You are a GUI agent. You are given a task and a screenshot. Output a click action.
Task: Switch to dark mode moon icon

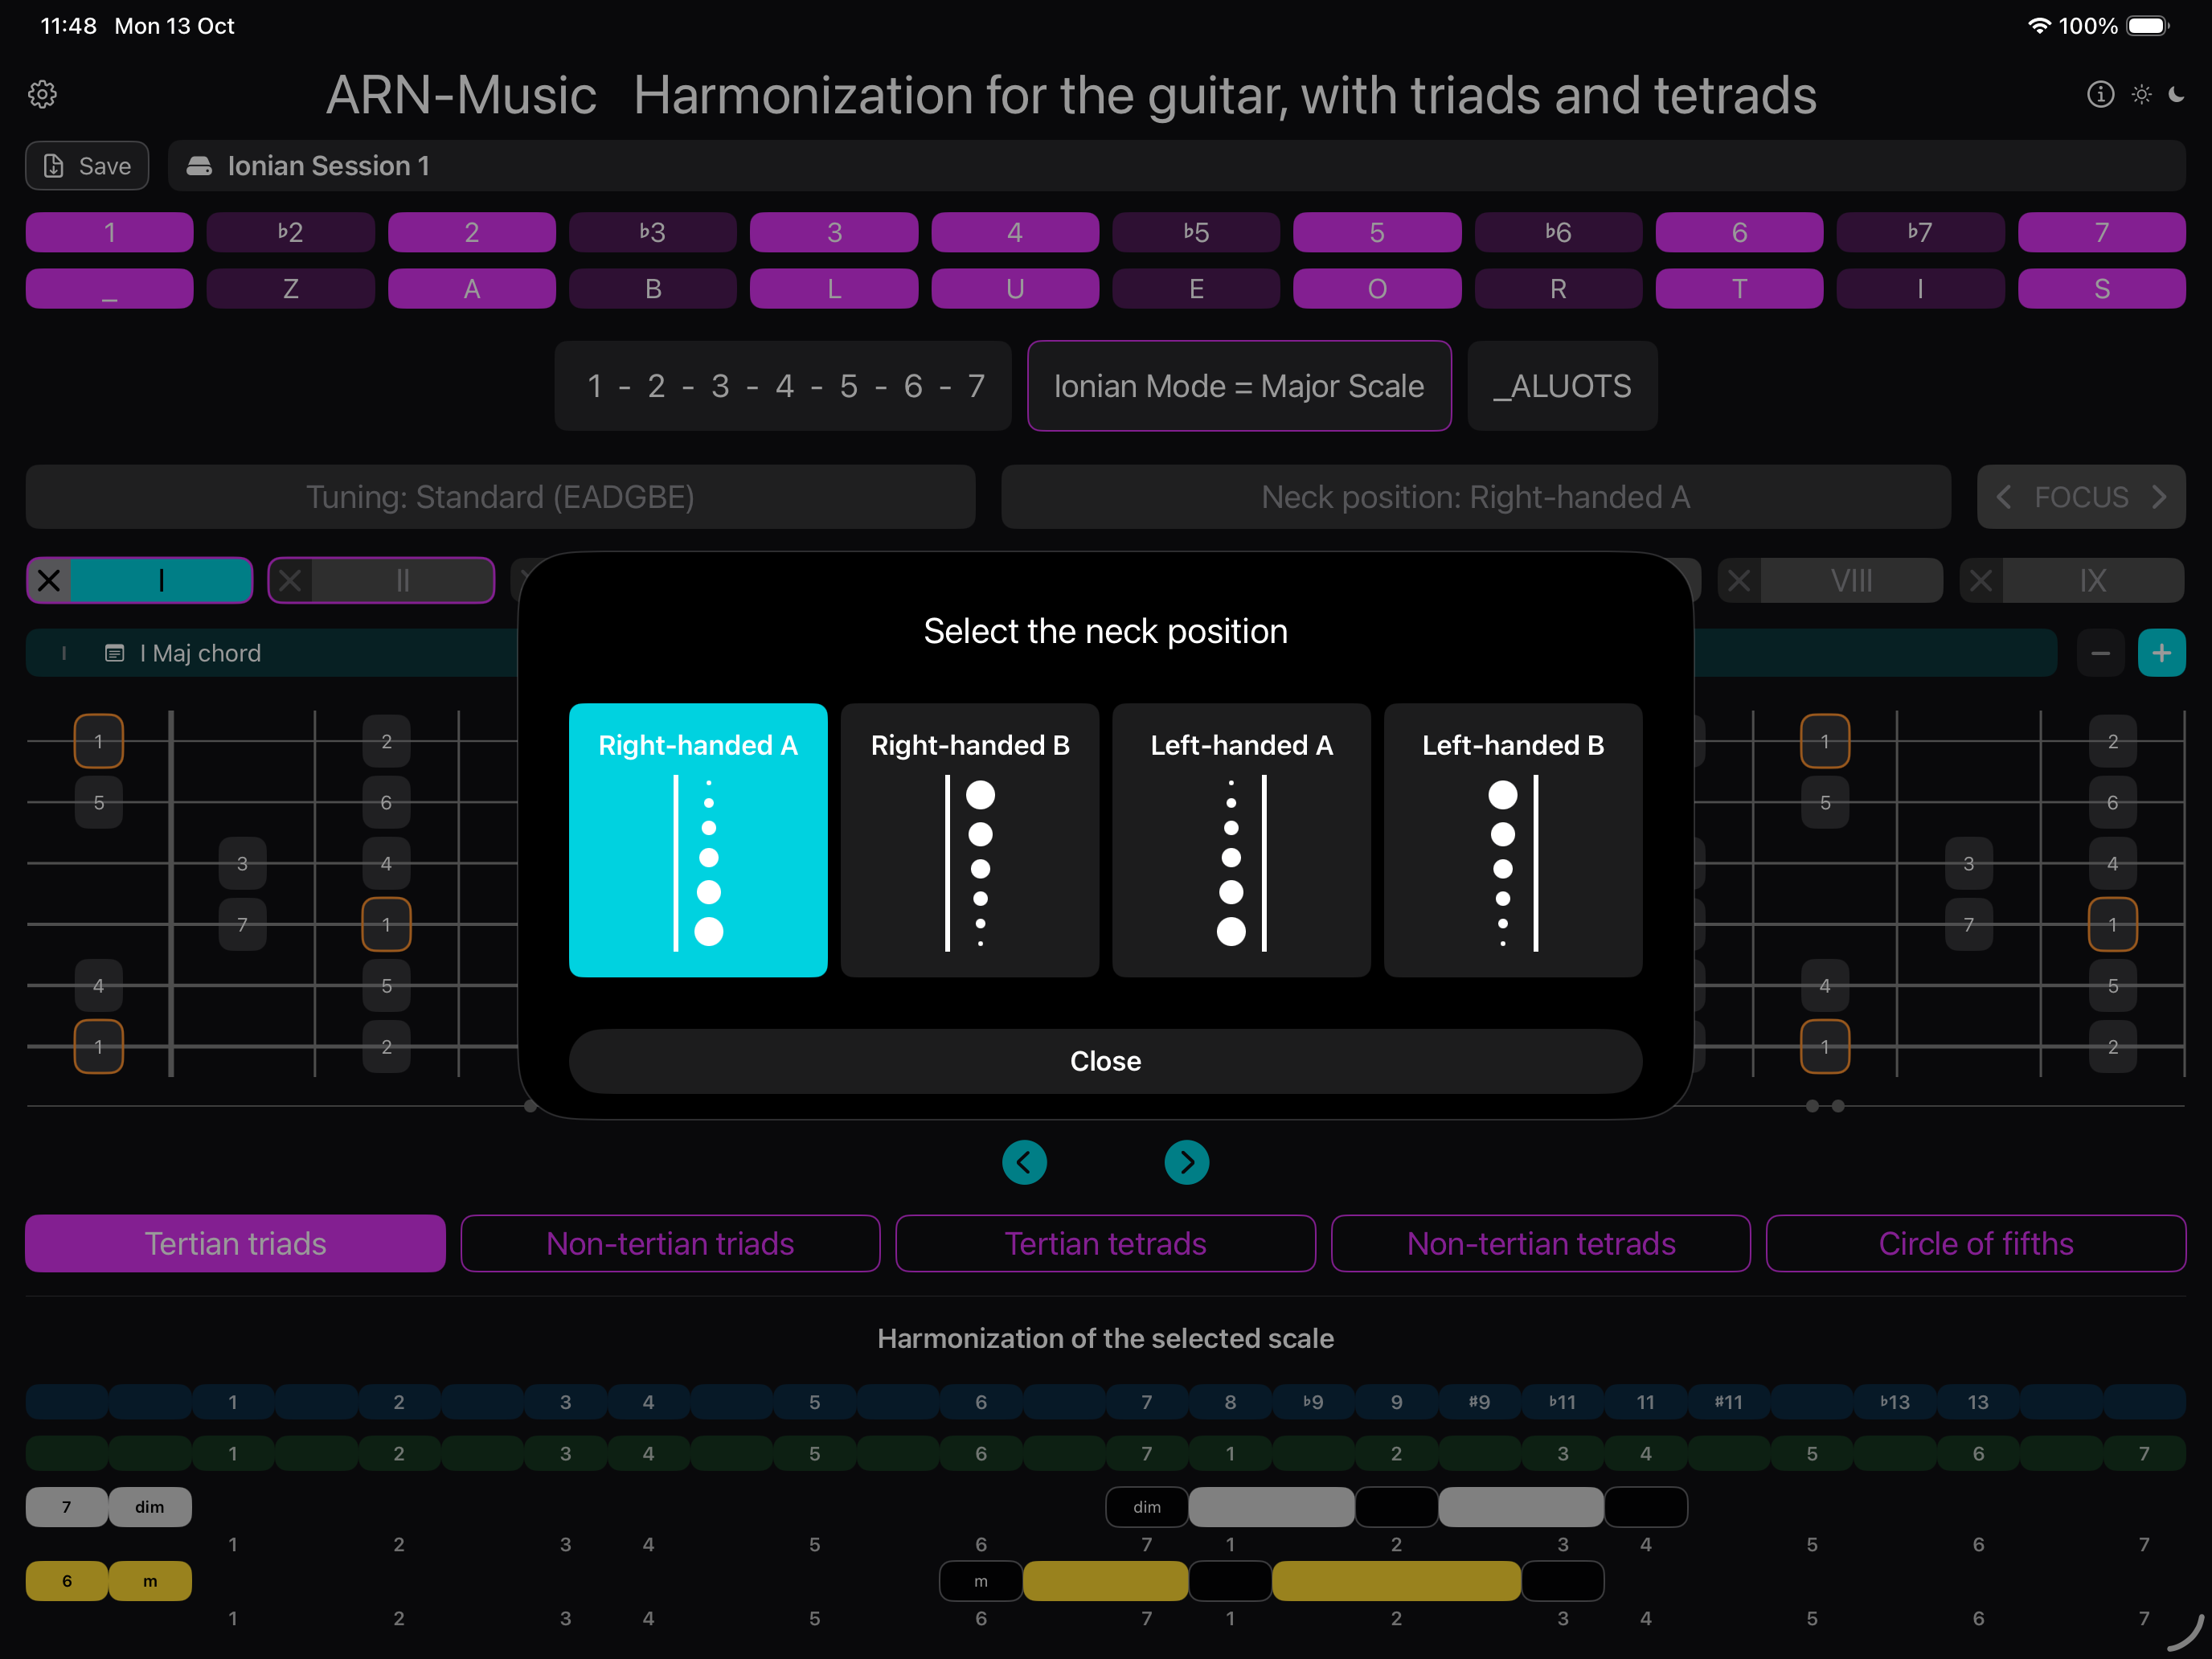[2177, 94]
